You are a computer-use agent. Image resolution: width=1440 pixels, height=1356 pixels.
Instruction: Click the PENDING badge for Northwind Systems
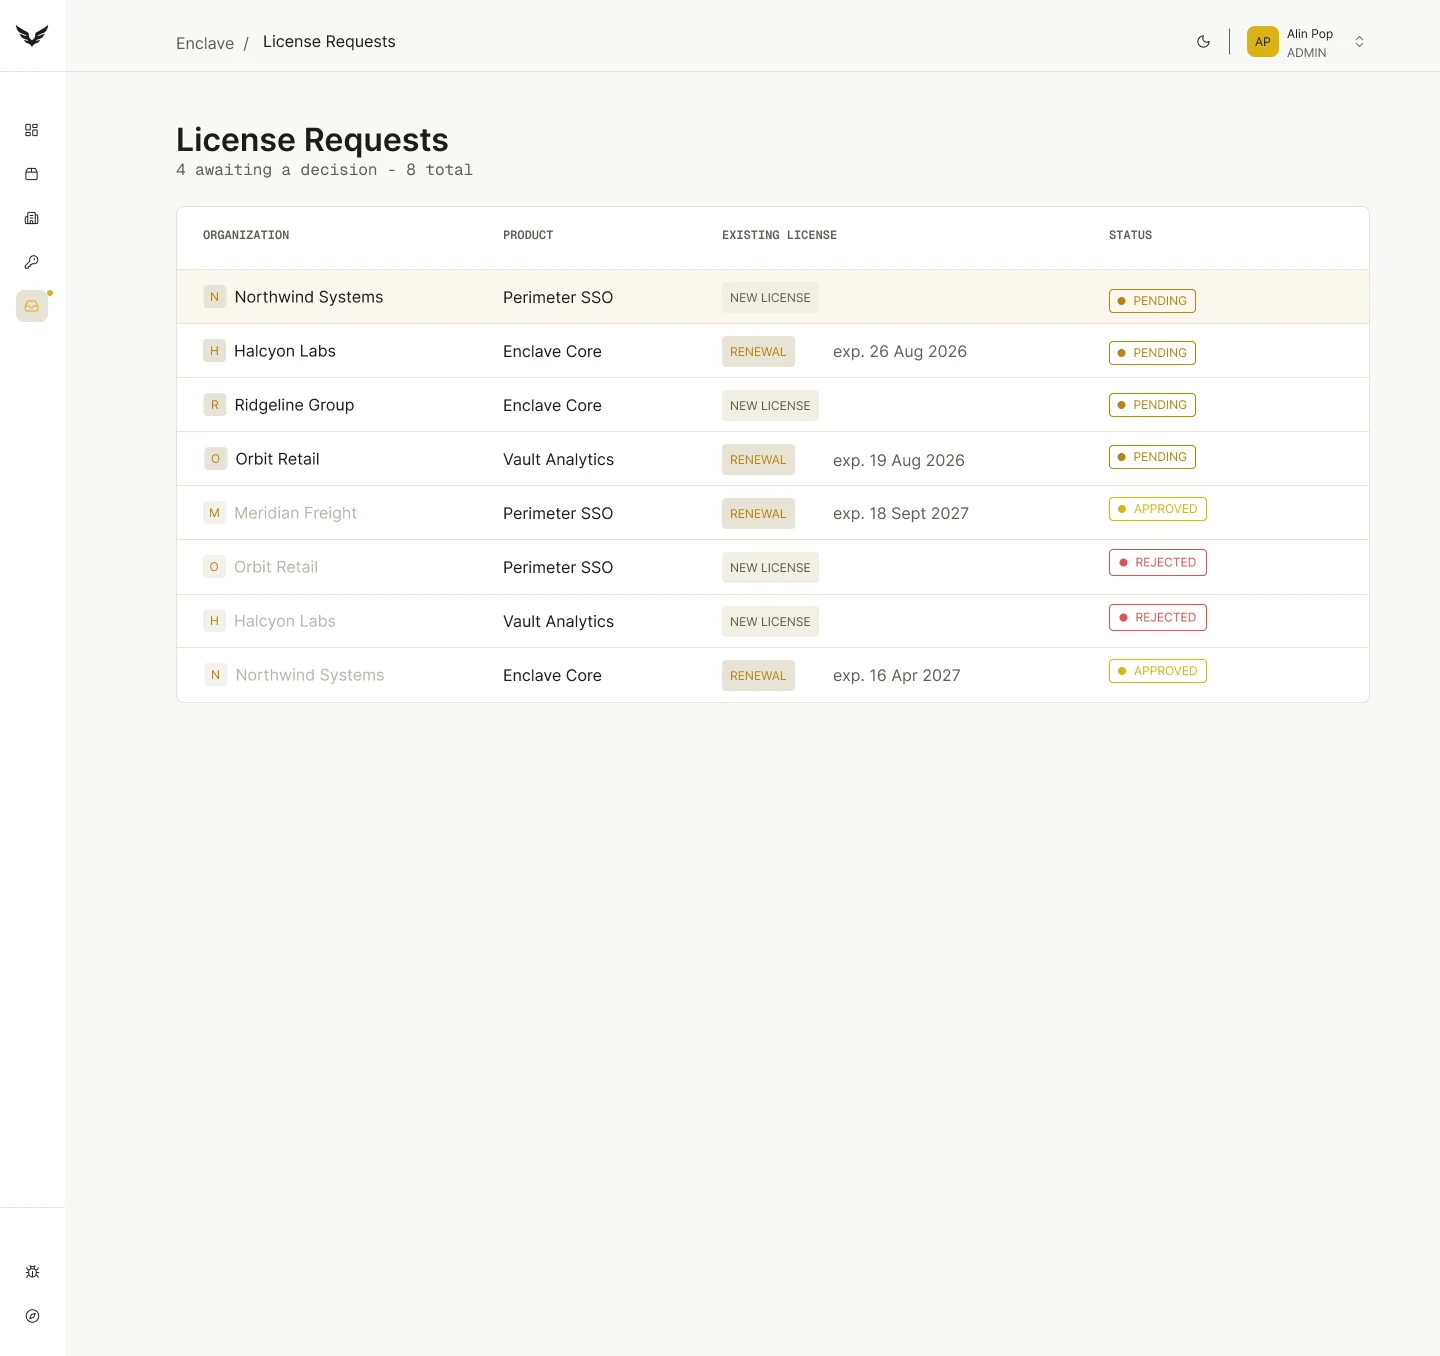coord(1152,301)
